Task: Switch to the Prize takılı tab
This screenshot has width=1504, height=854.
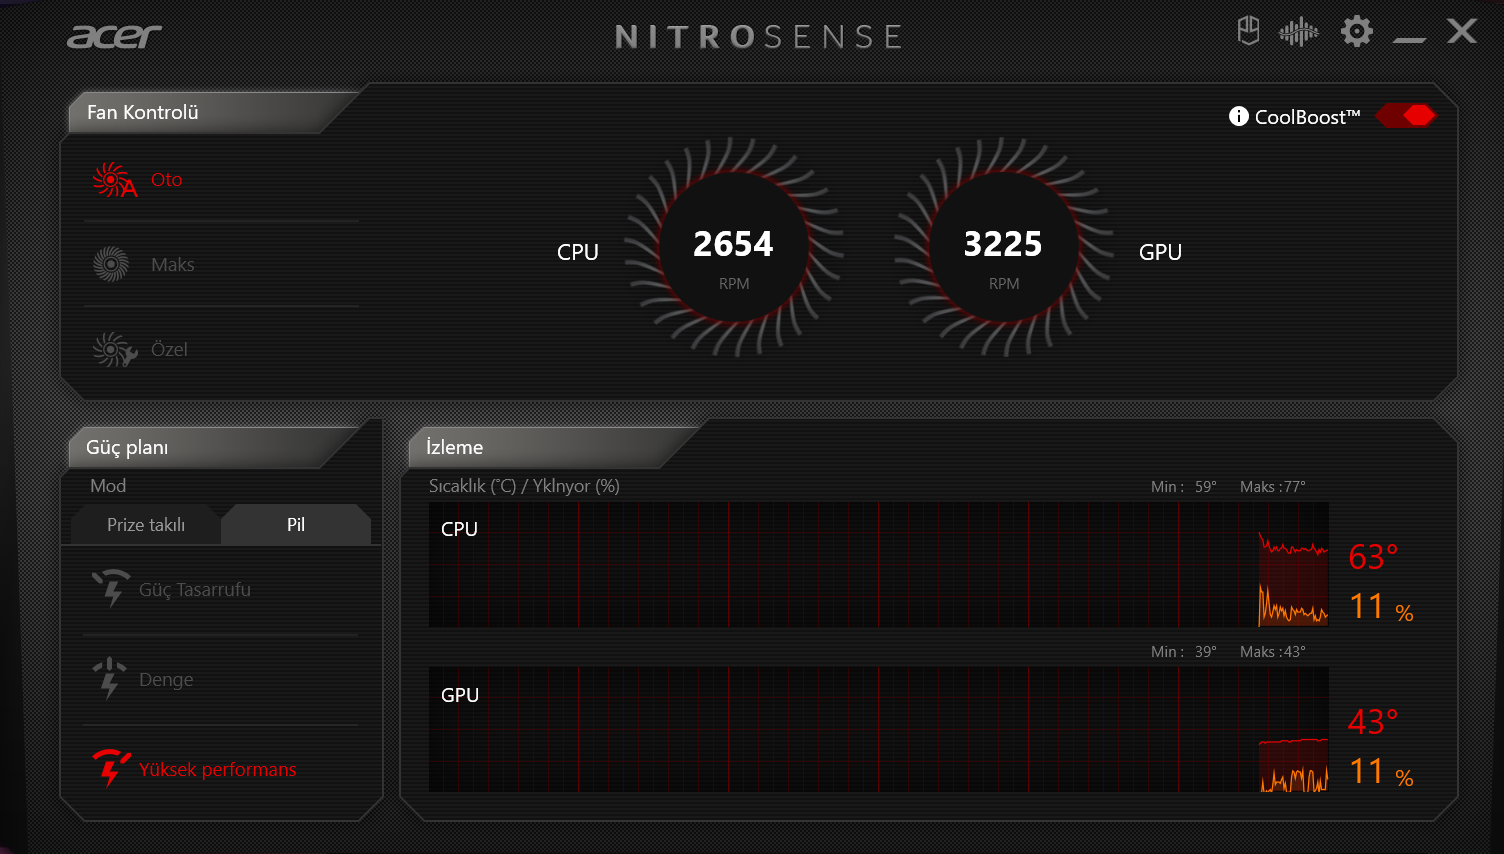Action: coord(146,525)
